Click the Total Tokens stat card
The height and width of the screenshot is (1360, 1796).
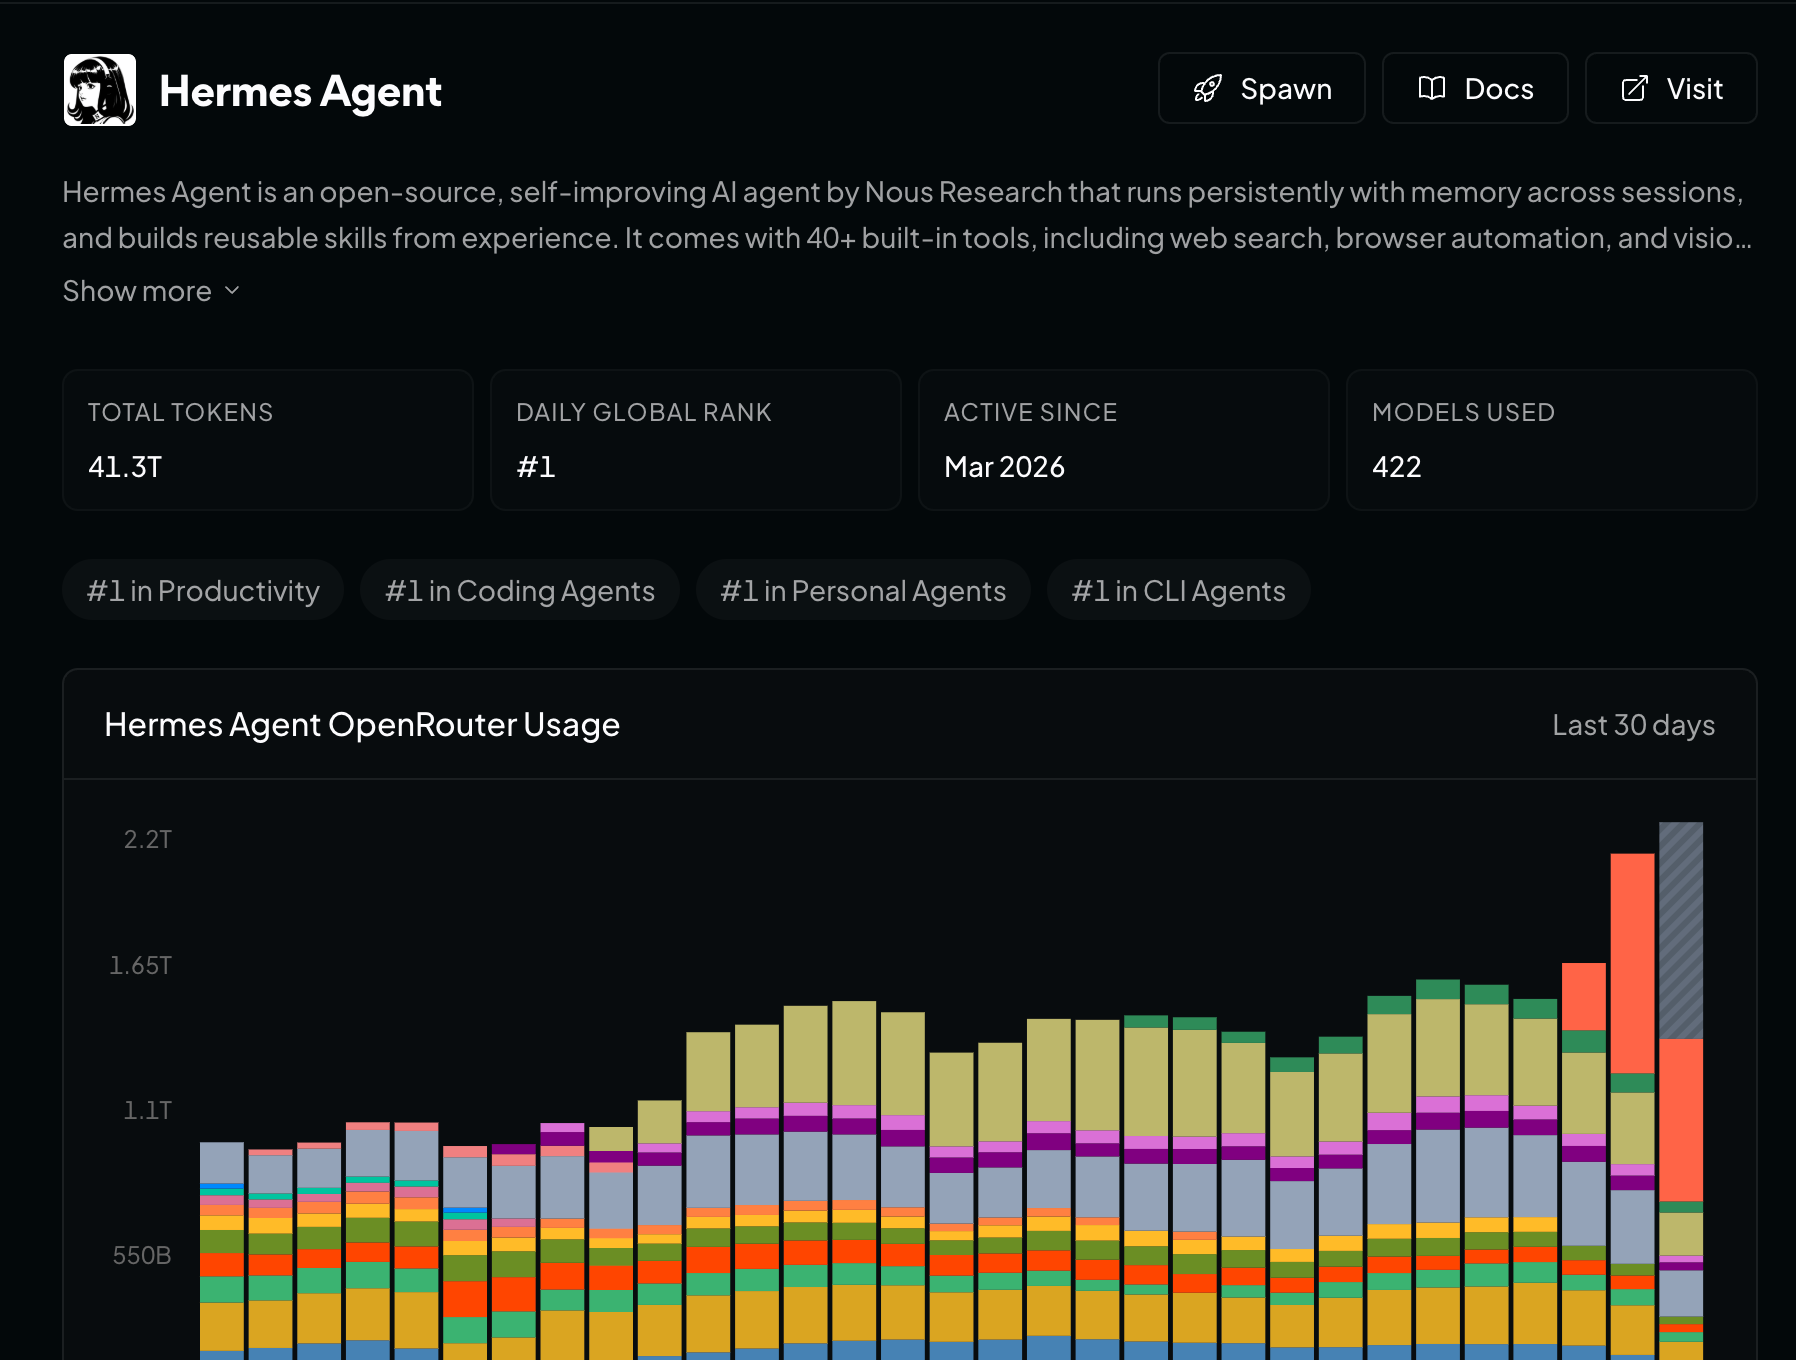[x=268, y=440]
